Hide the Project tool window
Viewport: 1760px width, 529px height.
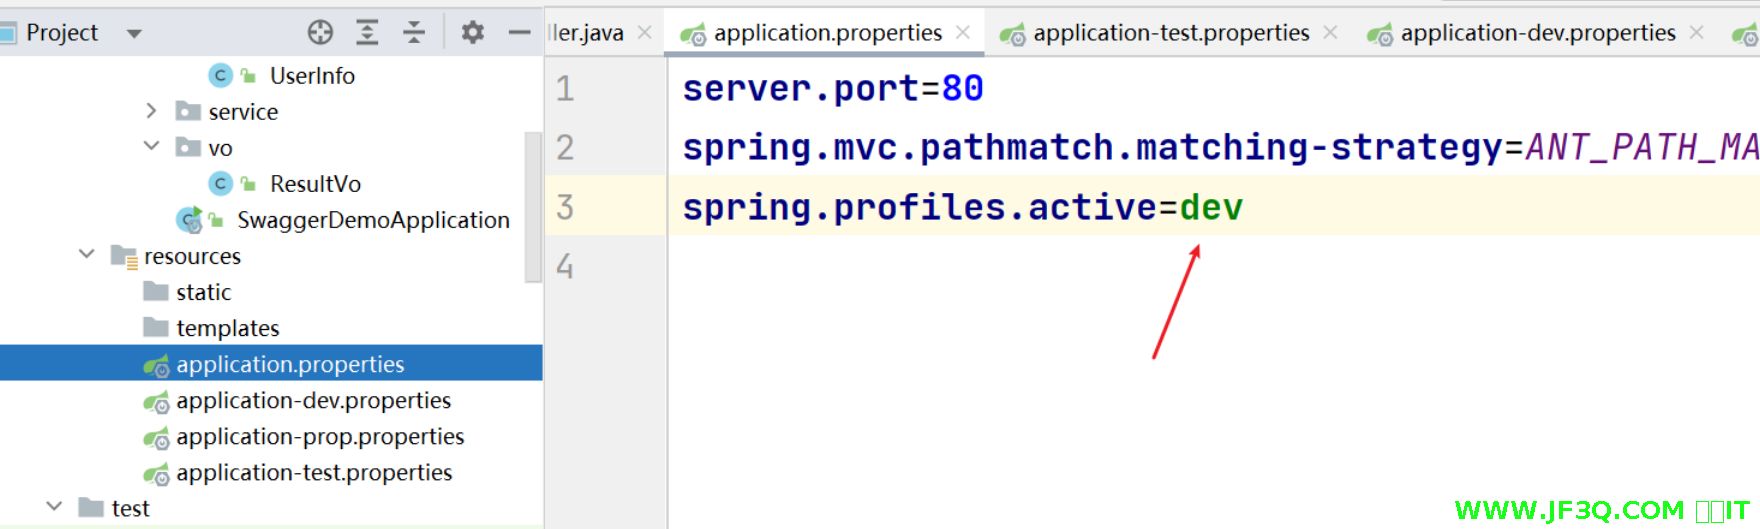click(x=519, y=33)
